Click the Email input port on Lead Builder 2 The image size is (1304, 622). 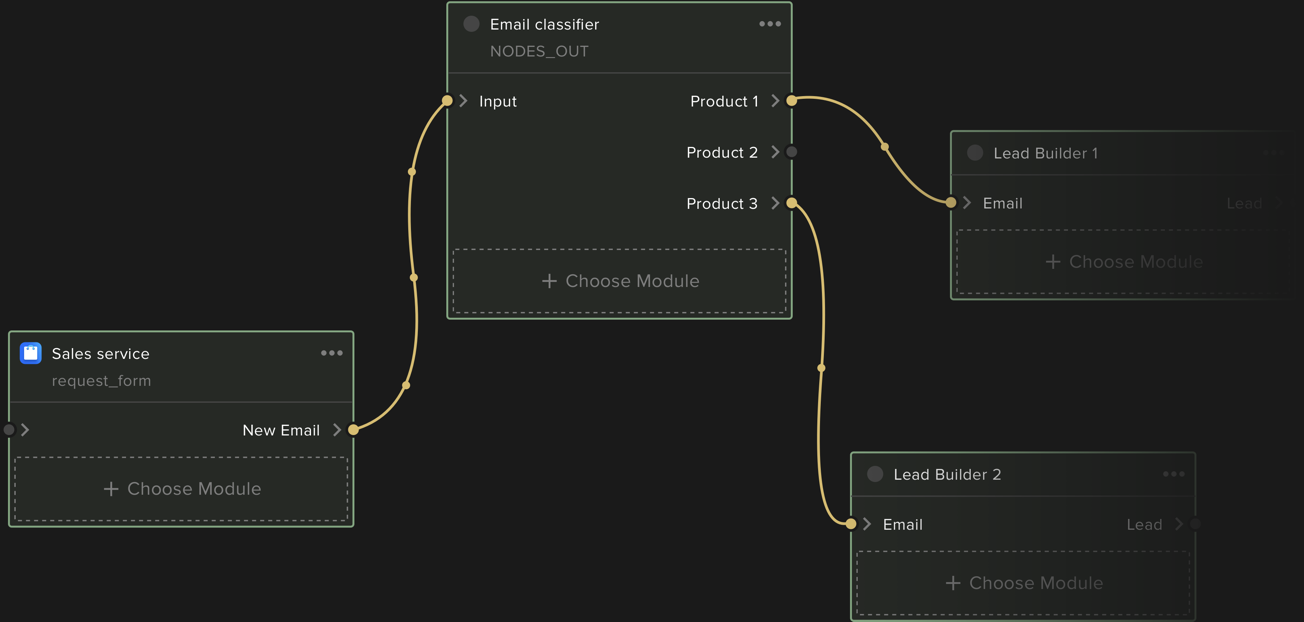tap(851, 524)
